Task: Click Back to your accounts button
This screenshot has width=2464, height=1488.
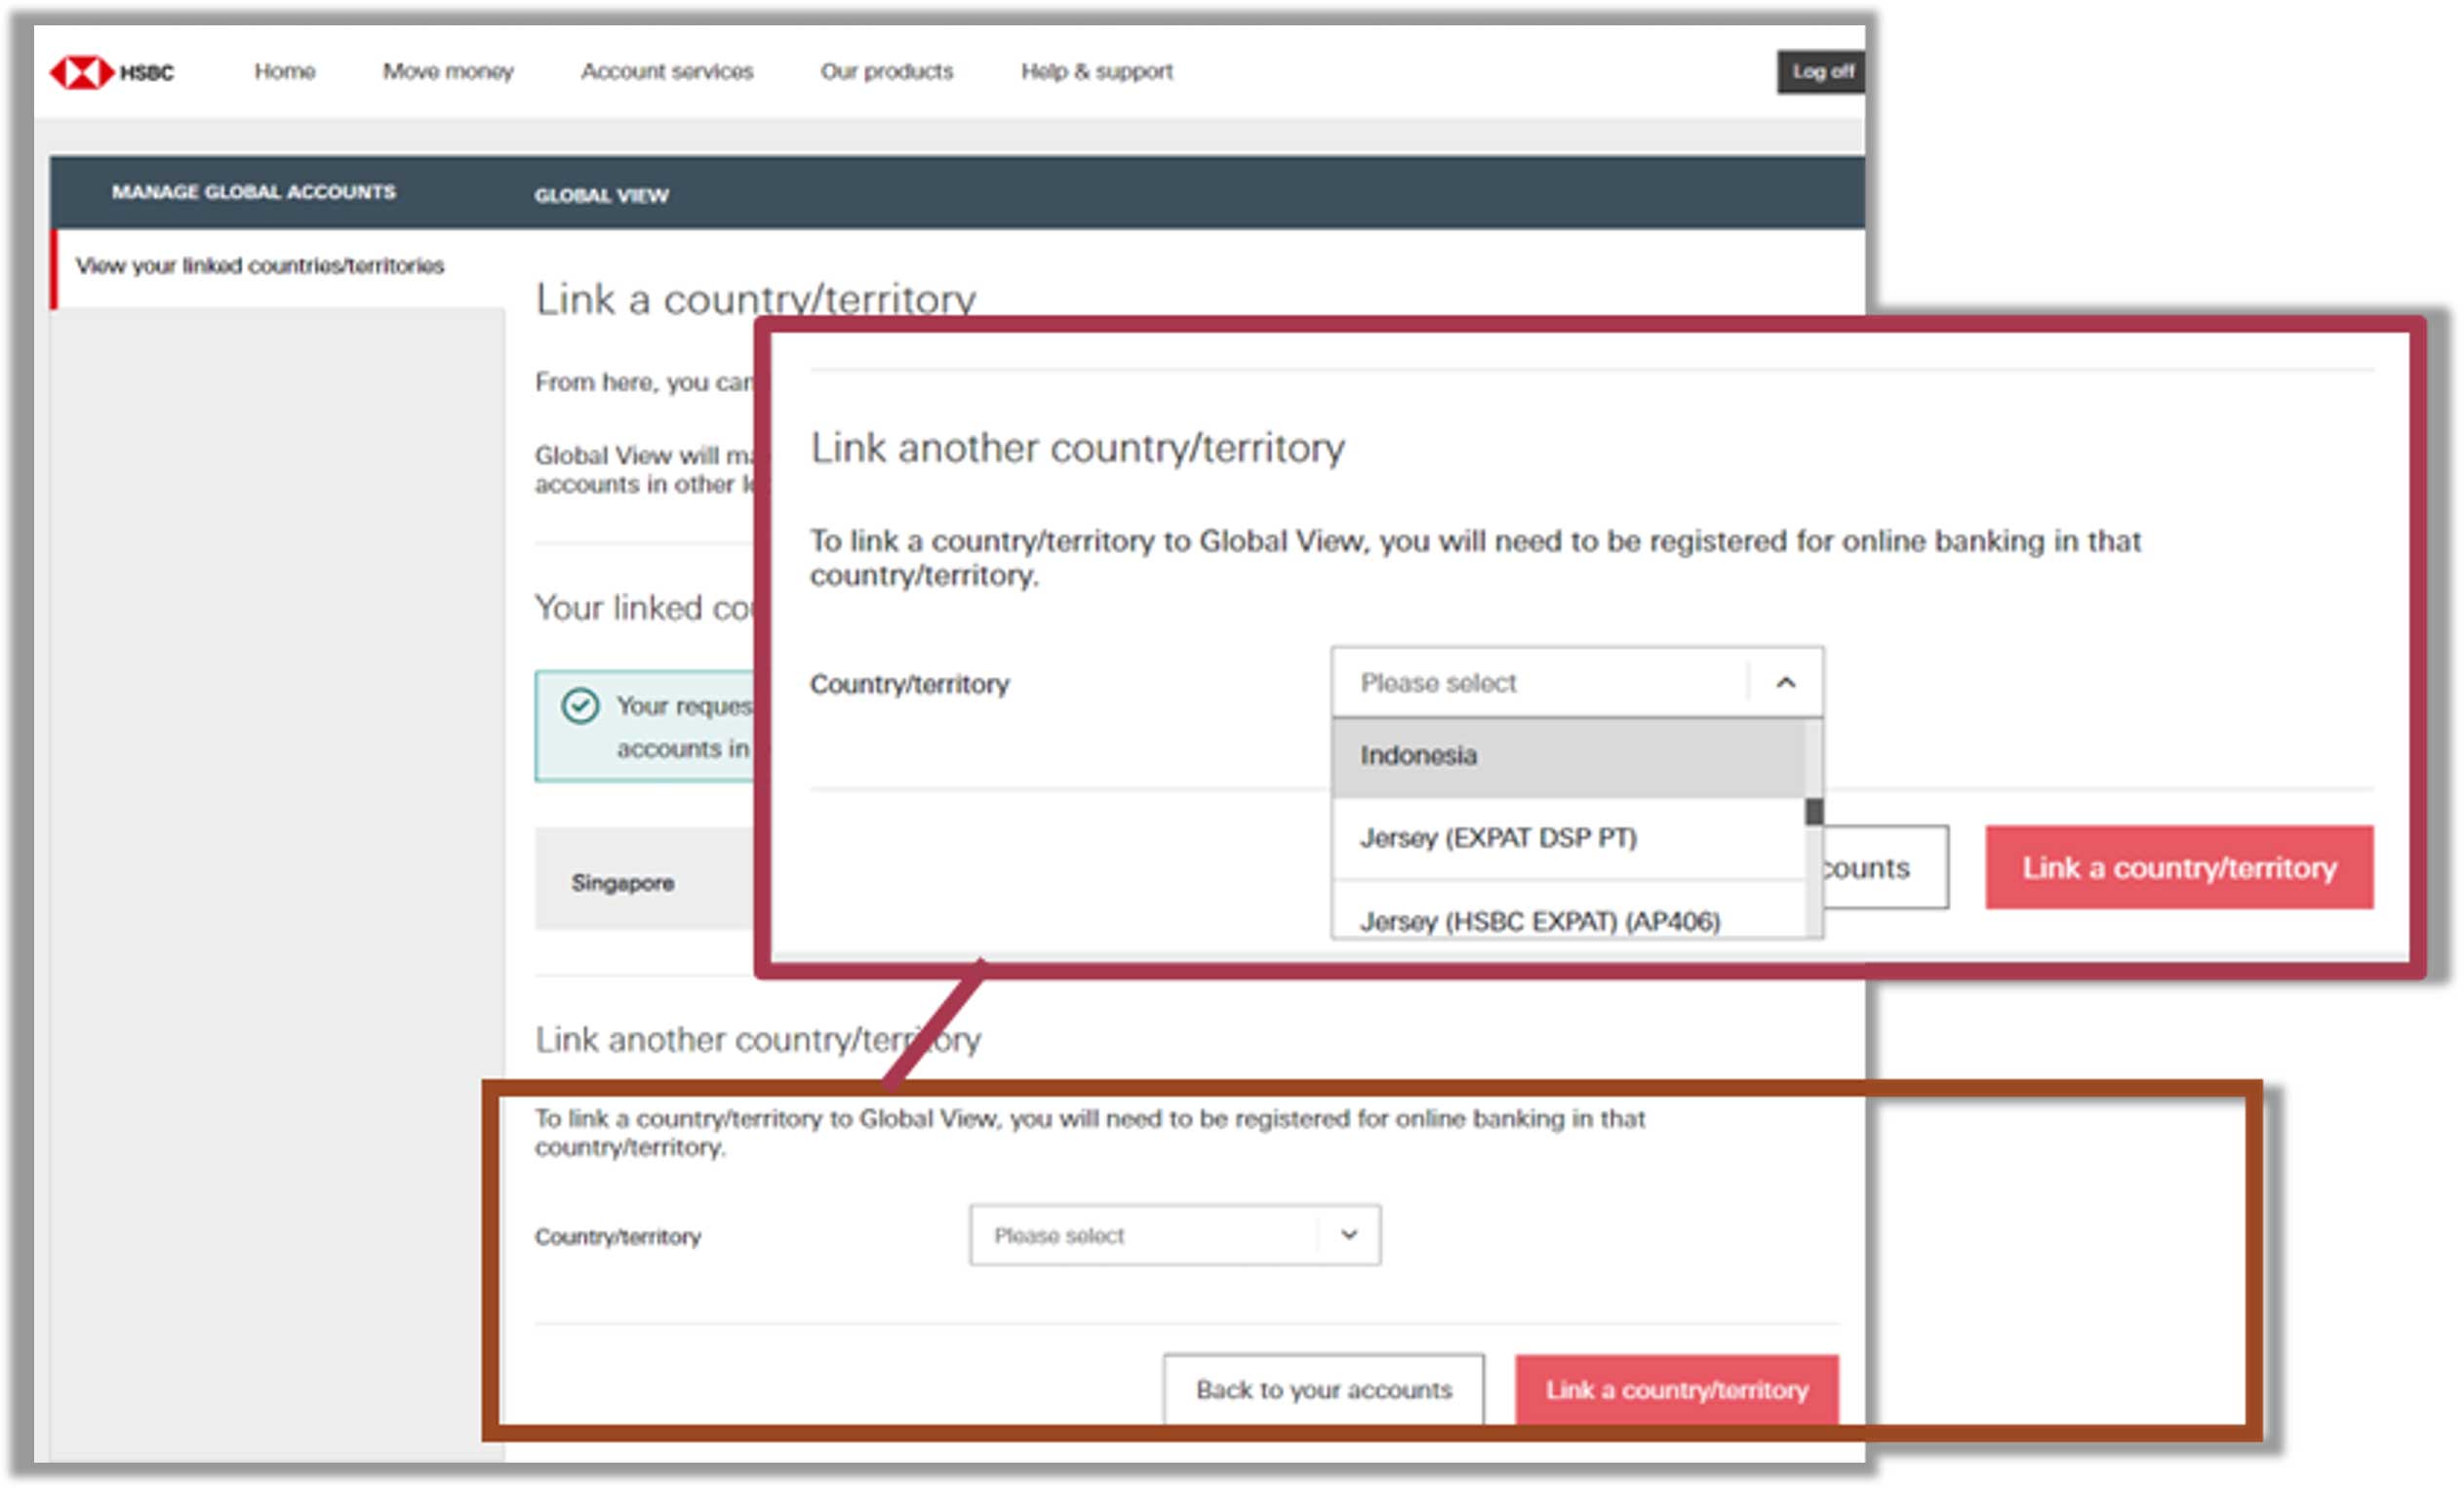Action: [1323, 1390]
